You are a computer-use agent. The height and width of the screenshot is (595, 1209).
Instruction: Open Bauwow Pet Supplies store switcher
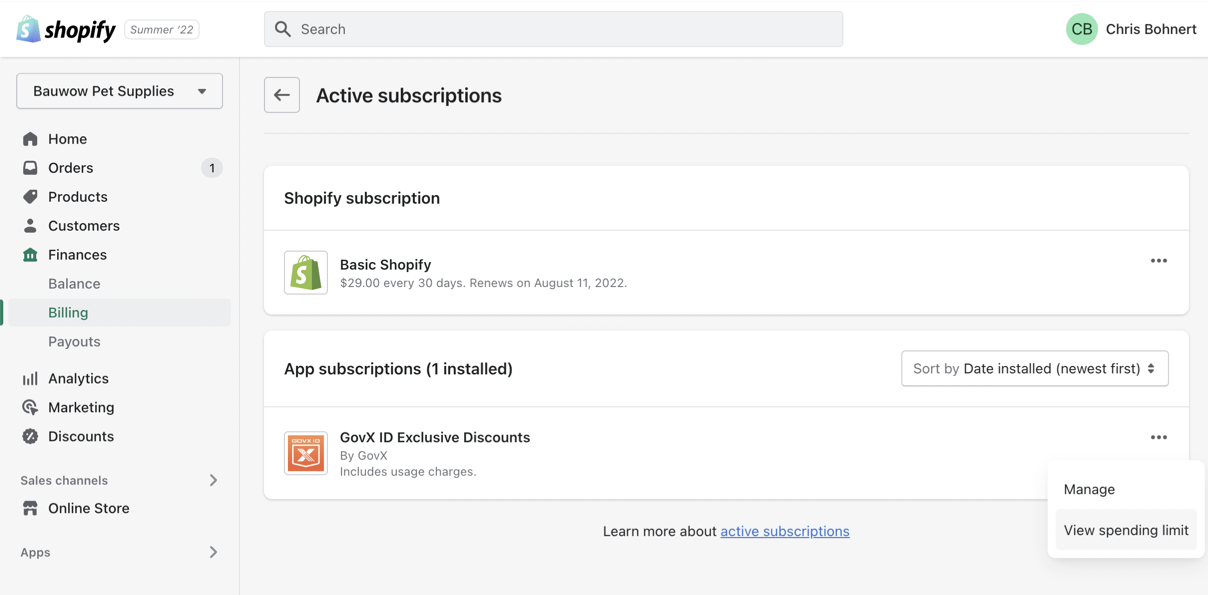[119, 91]
